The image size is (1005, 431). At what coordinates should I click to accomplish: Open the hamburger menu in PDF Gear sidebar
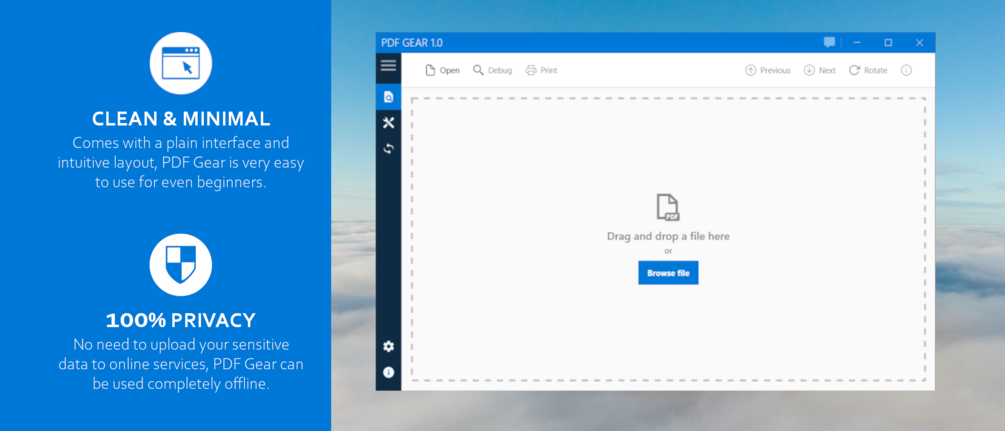click(388, 65)
